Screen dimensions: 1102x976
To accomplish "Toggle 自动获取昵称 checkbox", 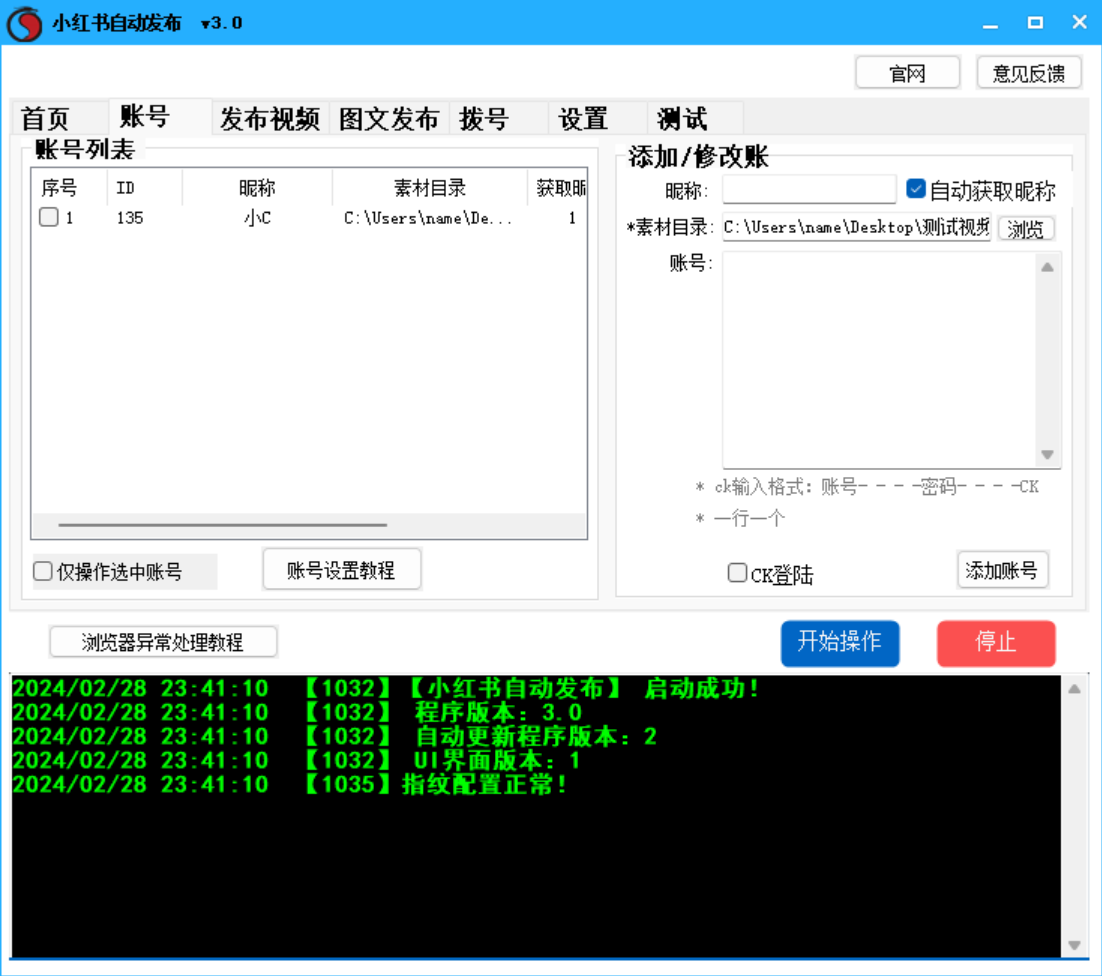I will (x=915, y=189).
